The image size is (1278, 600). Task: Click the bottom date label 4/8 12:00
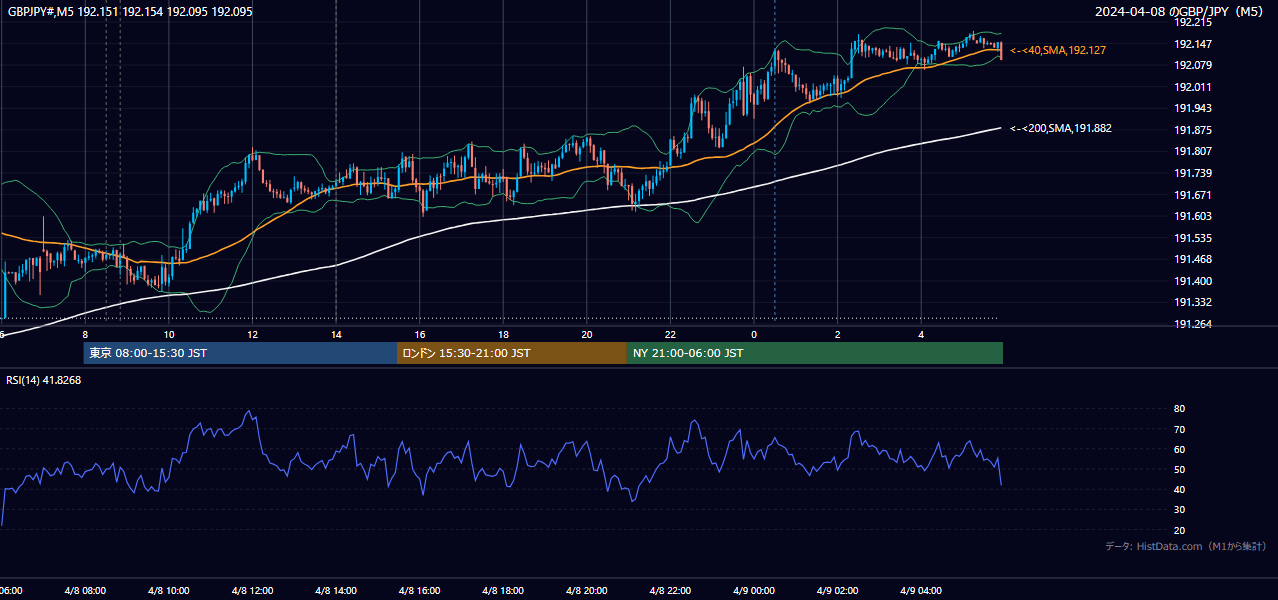[252, 590]
